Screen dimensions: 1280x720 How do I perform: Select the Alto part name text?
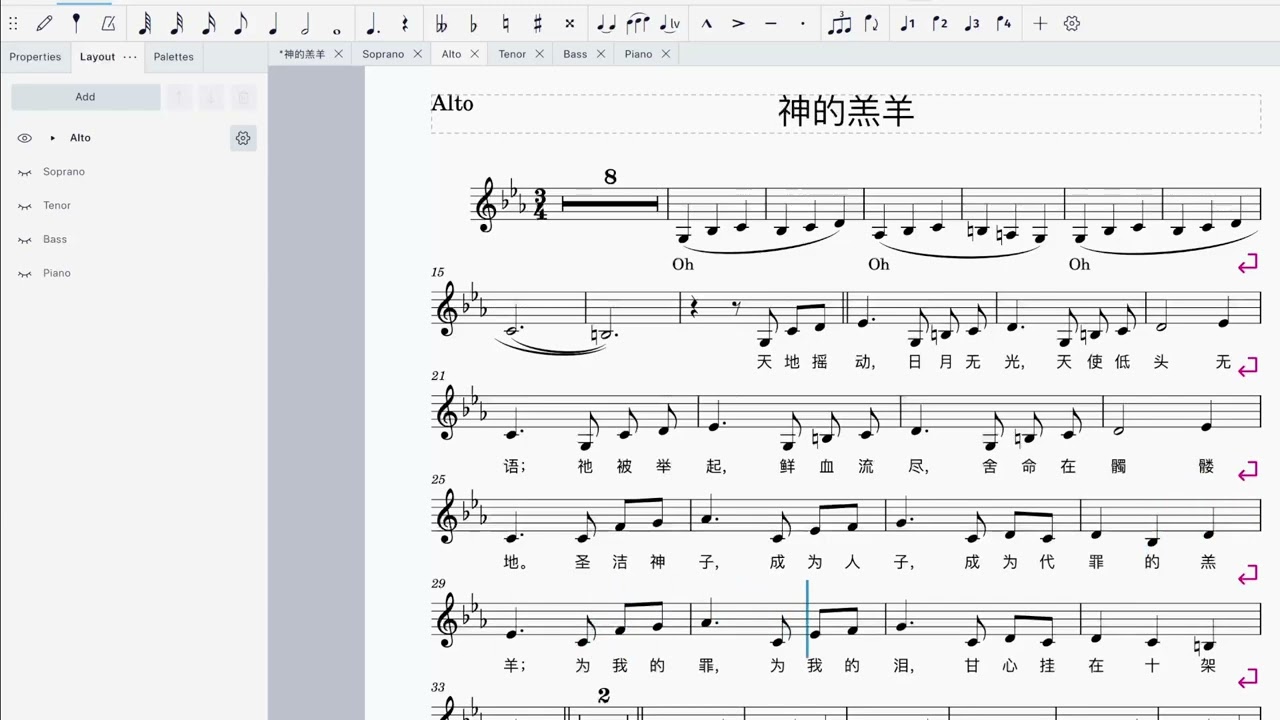click(x=452, y=103)
